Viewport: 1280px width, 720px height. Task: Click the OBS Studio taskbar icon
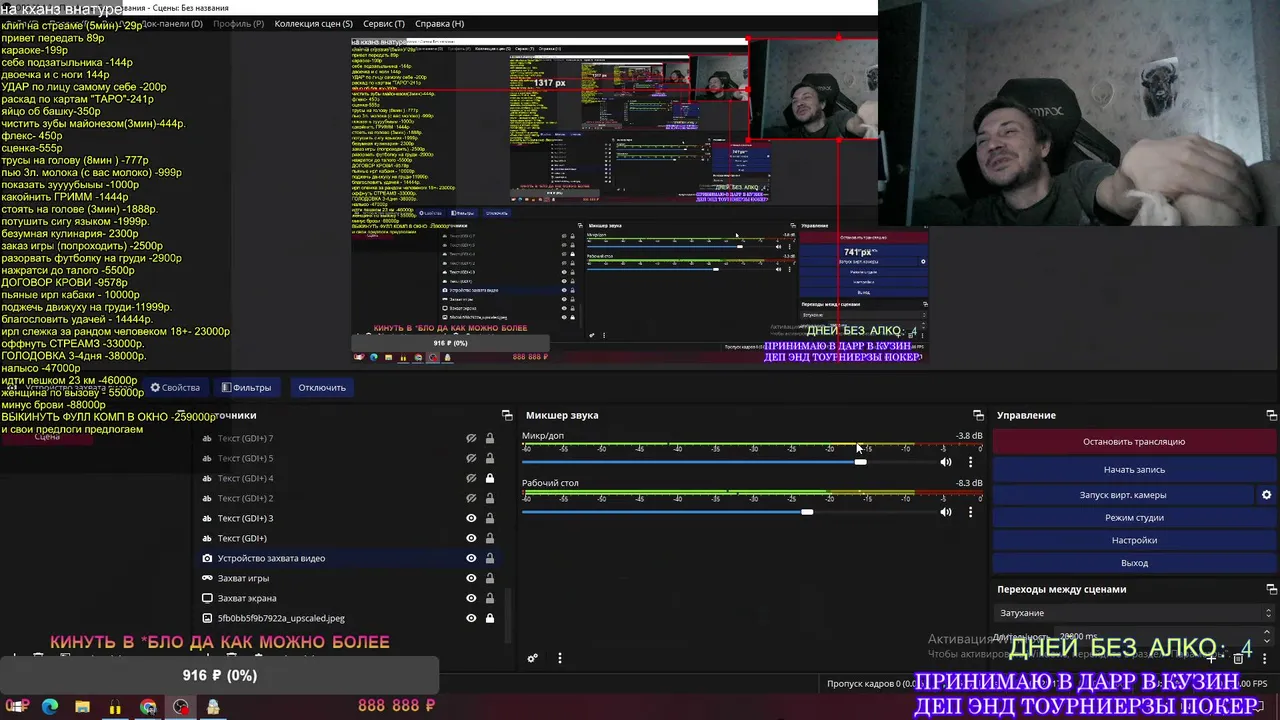(x=181, y=707)
